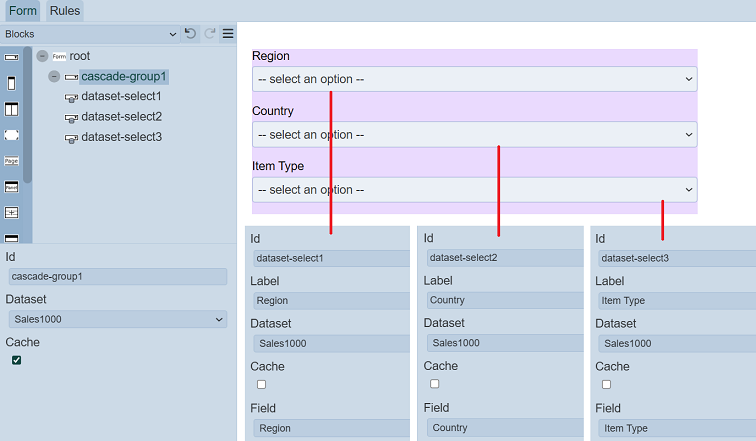Open the hamburger menu icon
The width and height of the screenshot is (756, 441).
[x=228, y=34]
